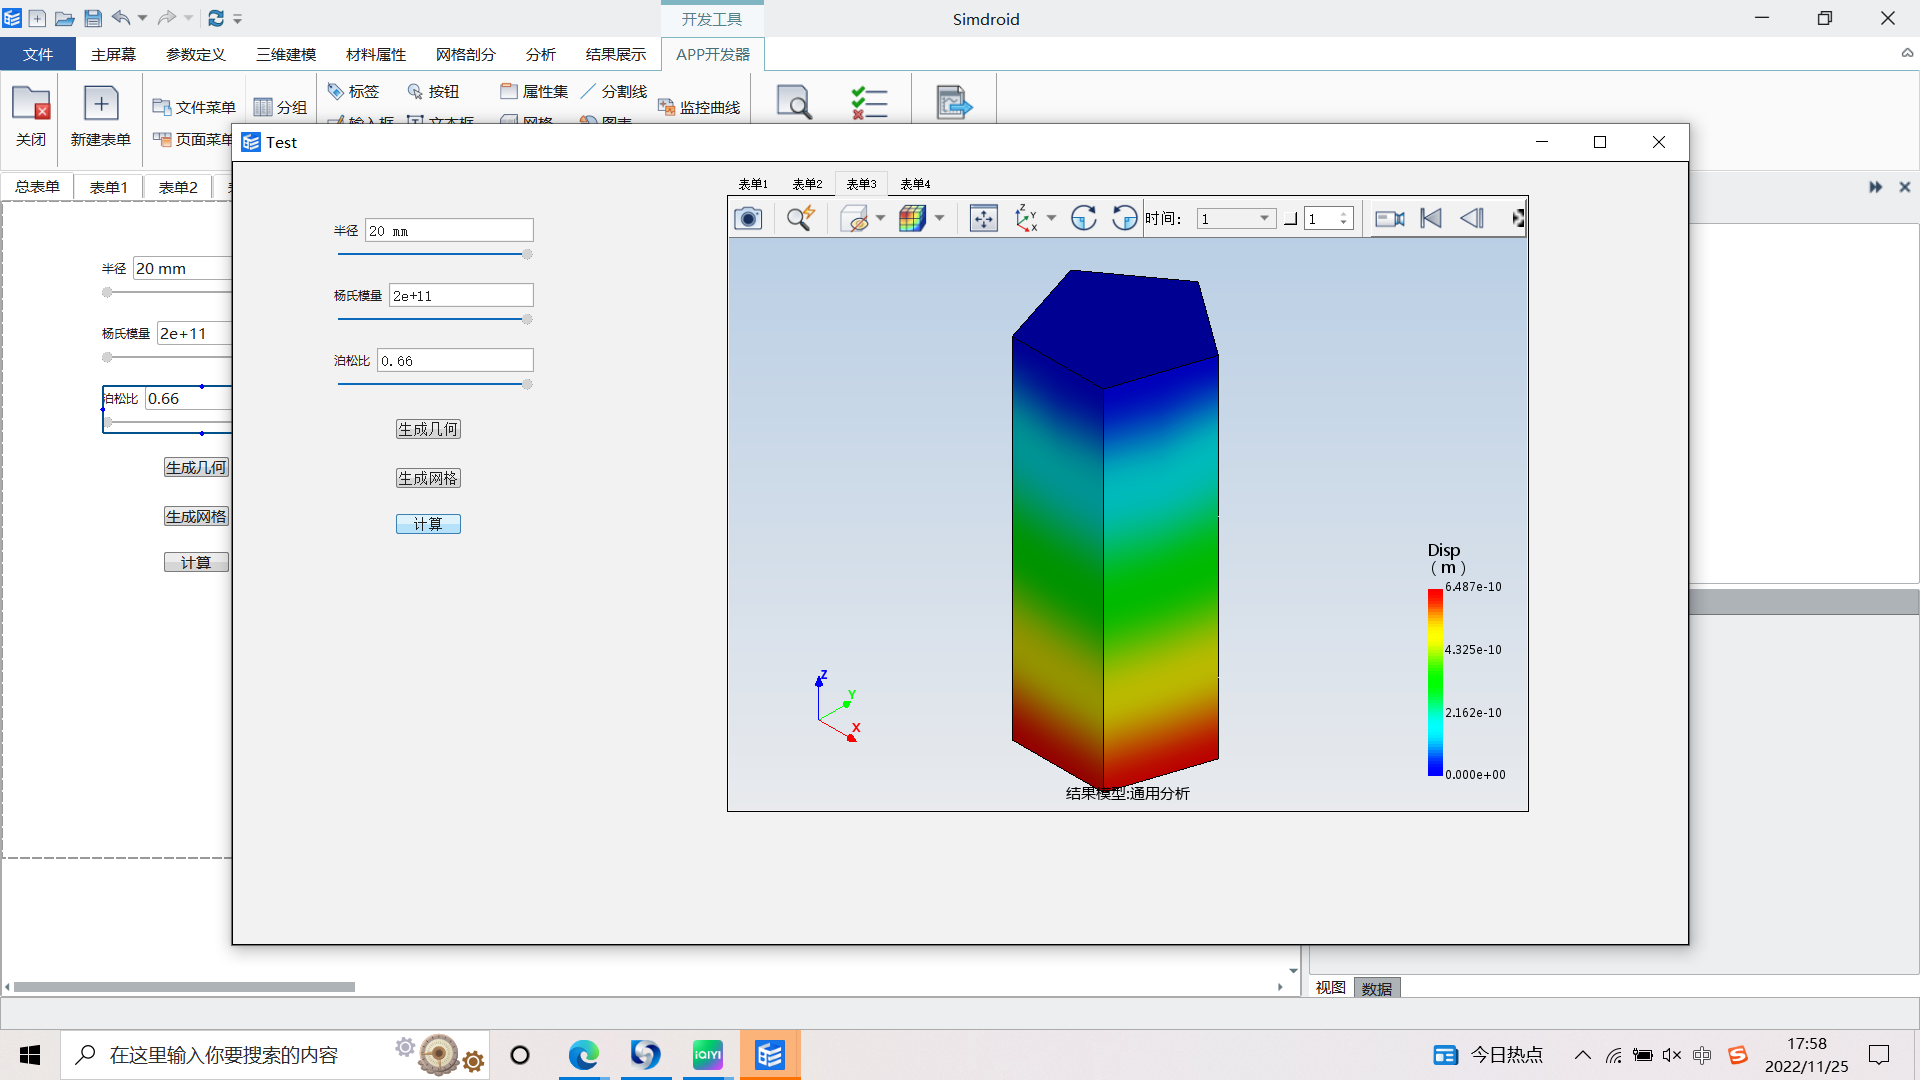The image size is (1920, 1080).
Task: Click the 生成网格 button in the Test window
Action: 428,478
